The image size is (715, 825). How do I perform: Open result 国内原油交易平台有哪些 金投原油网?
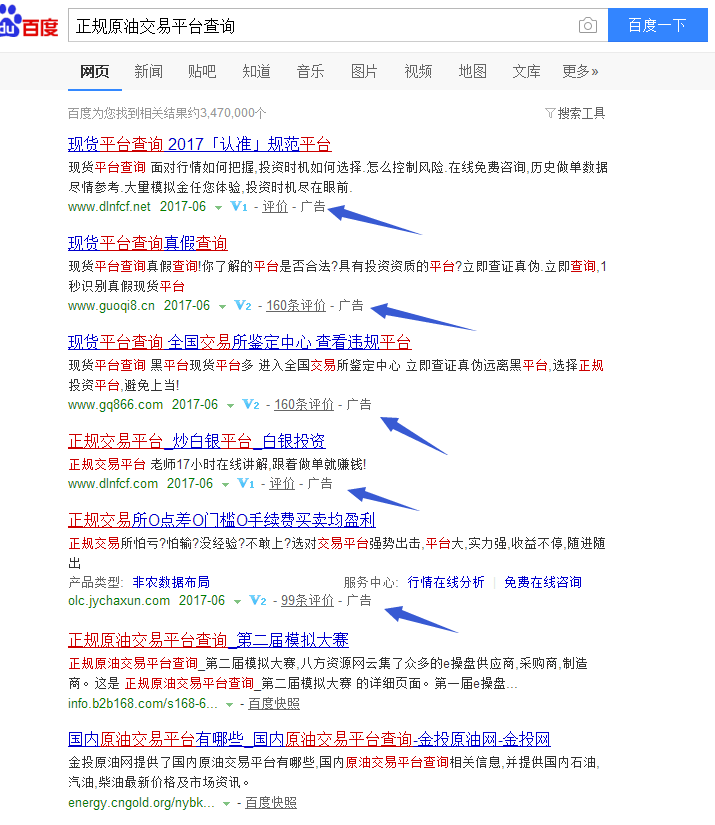(x=309, y=739)
